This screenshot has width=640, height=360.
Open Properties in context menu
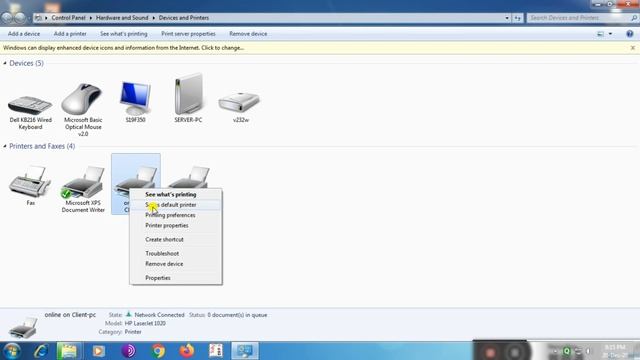tap(176, 278)
